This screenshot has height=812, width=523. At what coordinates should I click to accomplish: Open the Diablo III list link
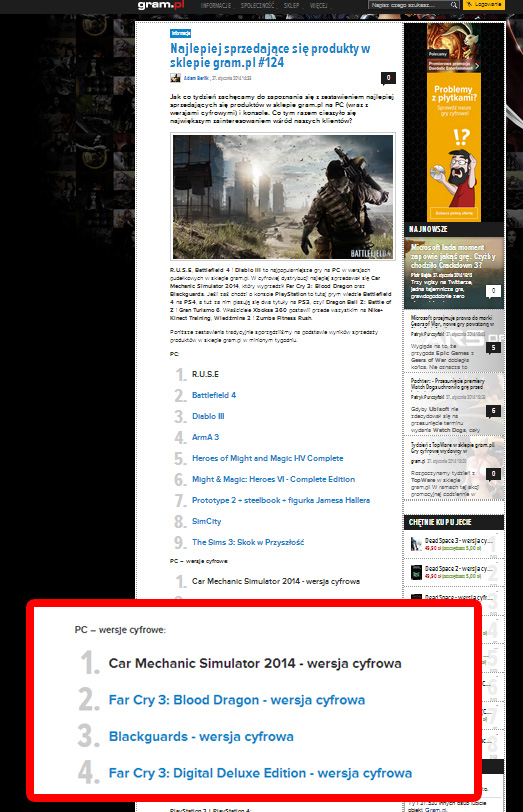tap(208, 416)
